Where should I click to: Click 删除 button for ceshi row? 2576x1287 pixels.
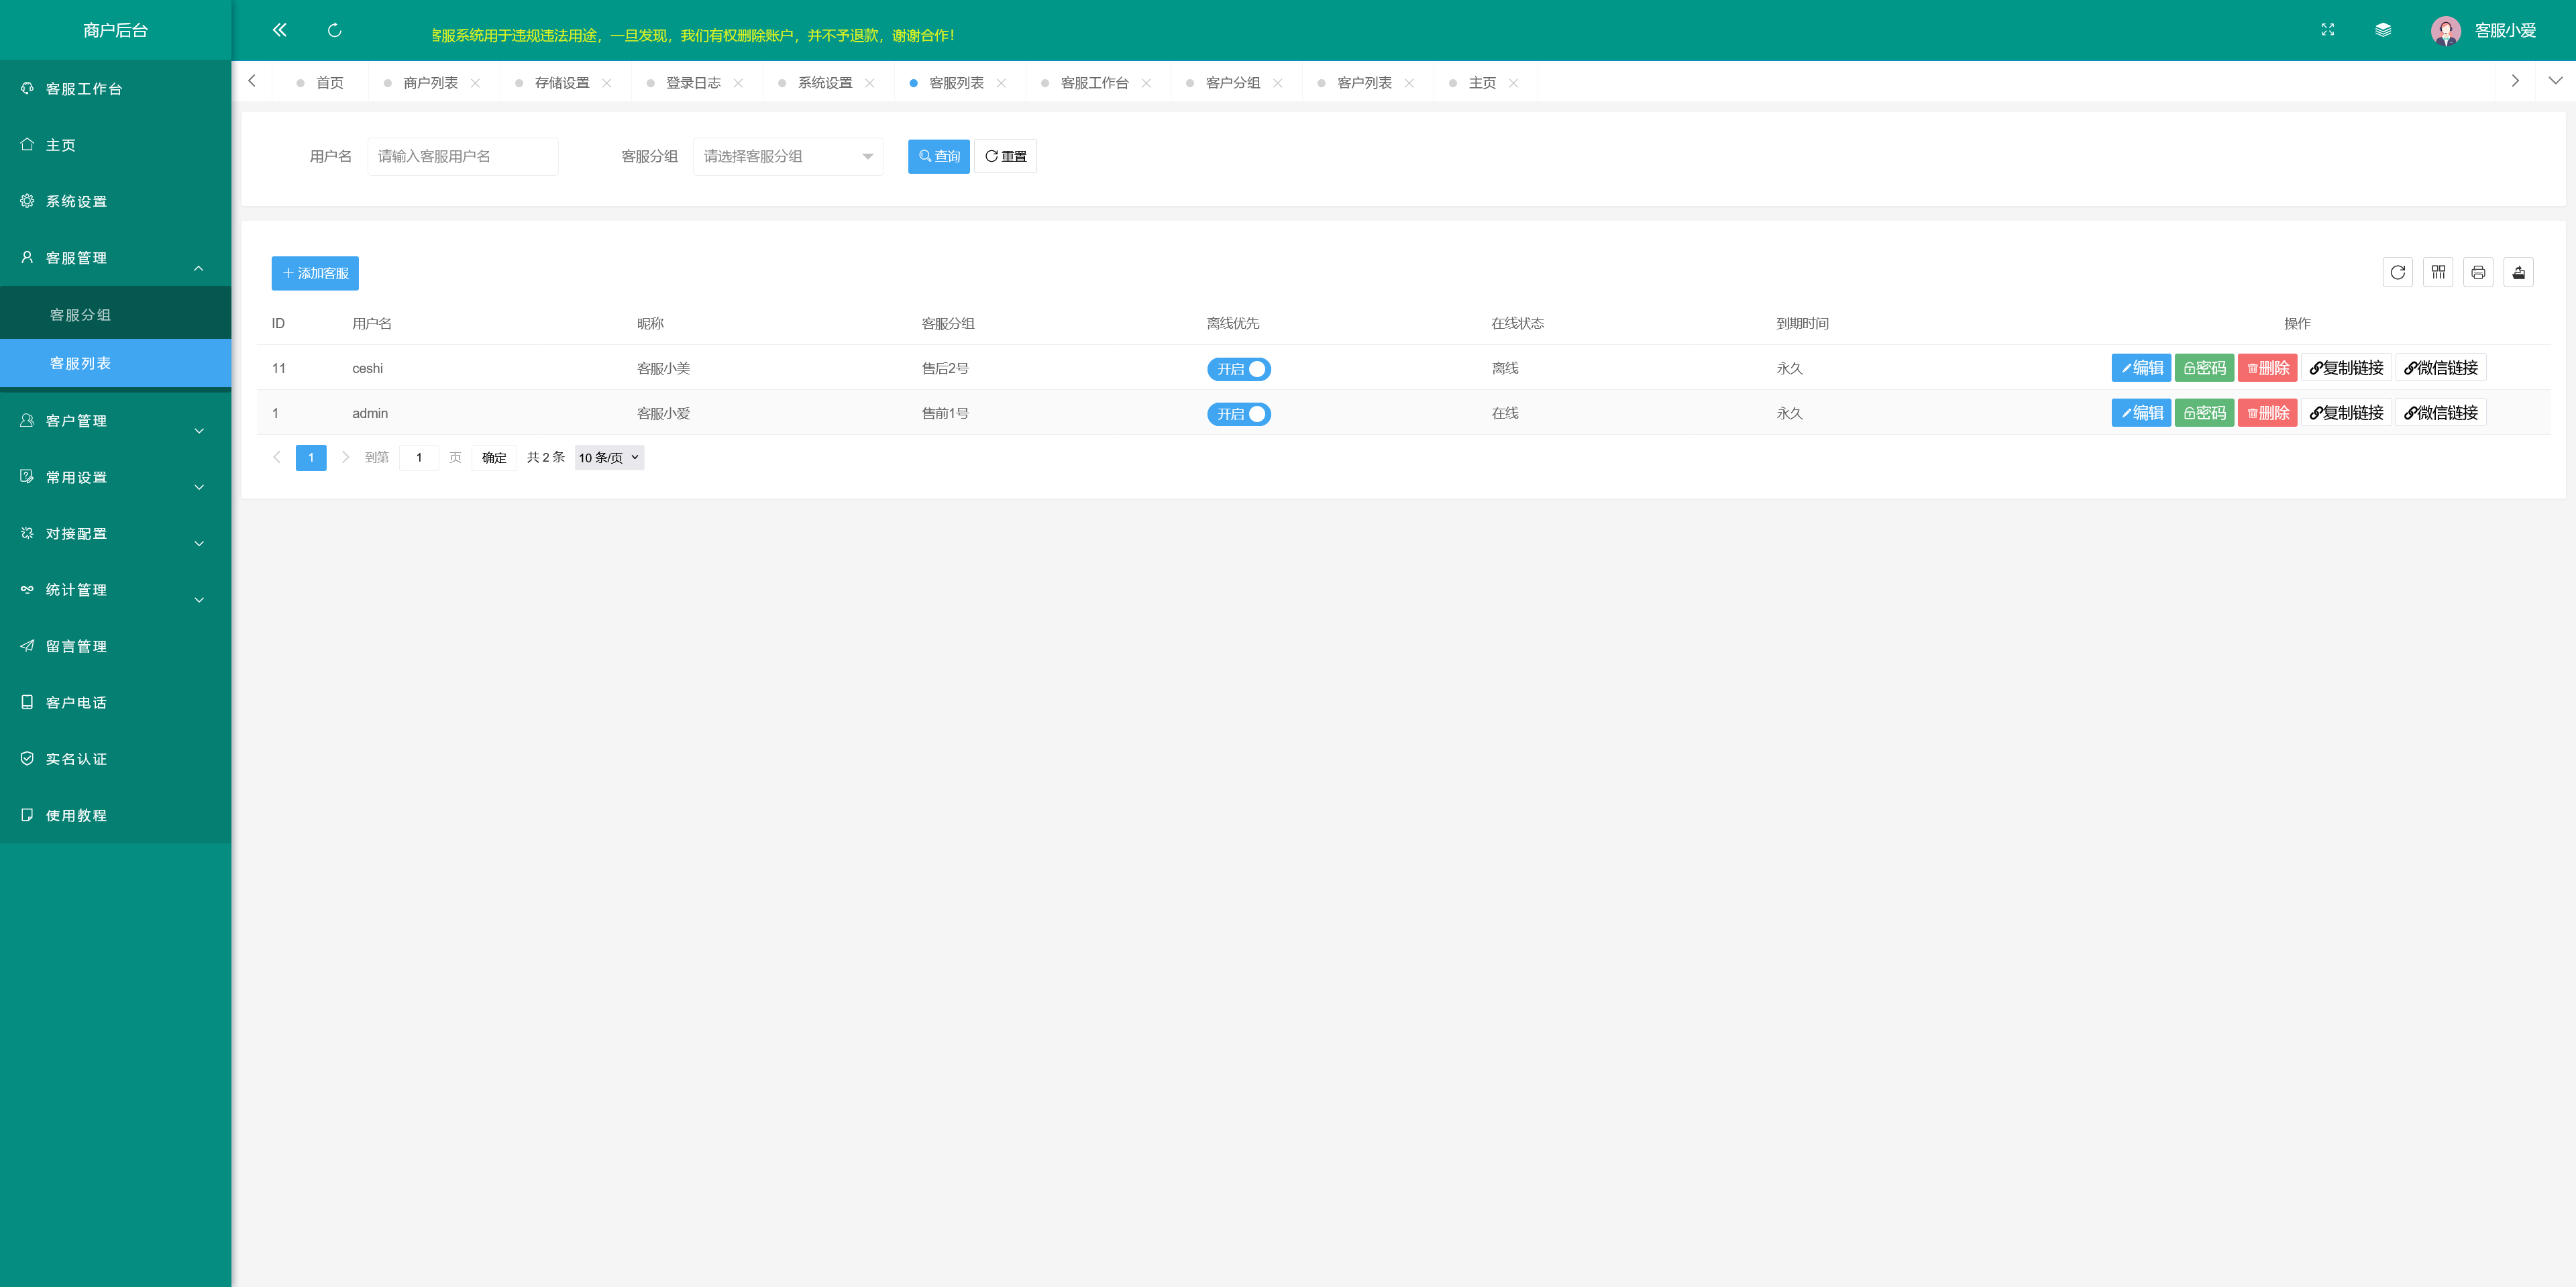point(2267,368)
